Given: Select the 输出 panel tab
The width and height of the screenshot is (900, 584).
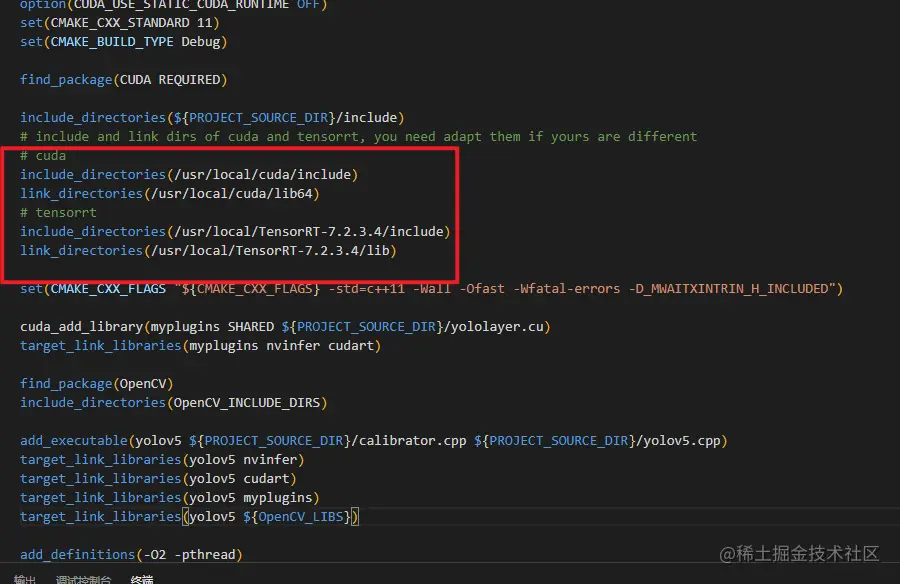Looking at the screenshot, I should click(x=25, y=579).
